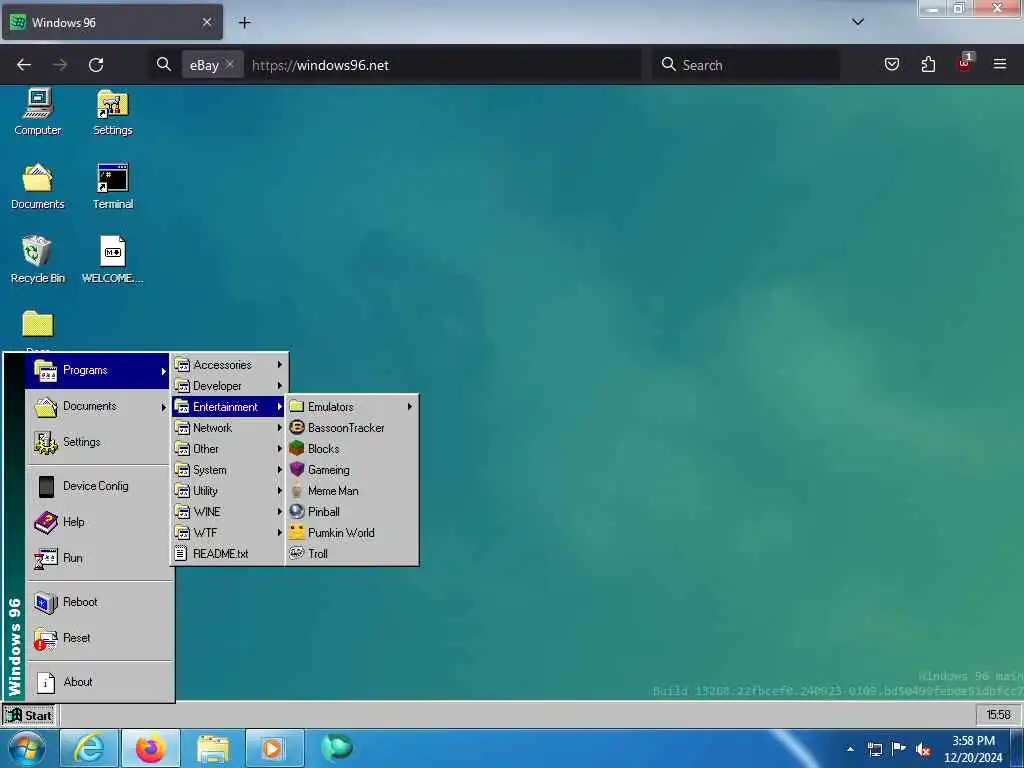Expand the Utility submenu
Viewport: 1024px width, 768px height.
click(228, 490)
